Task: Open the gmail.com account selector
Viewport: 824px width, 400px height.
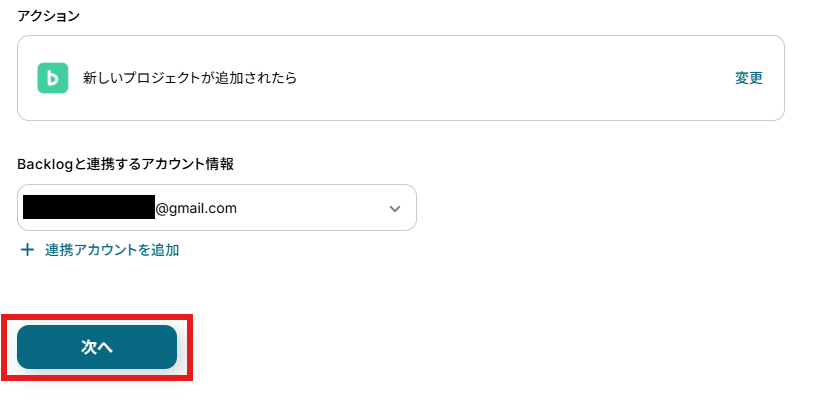Action: click(x=216, y=208)
